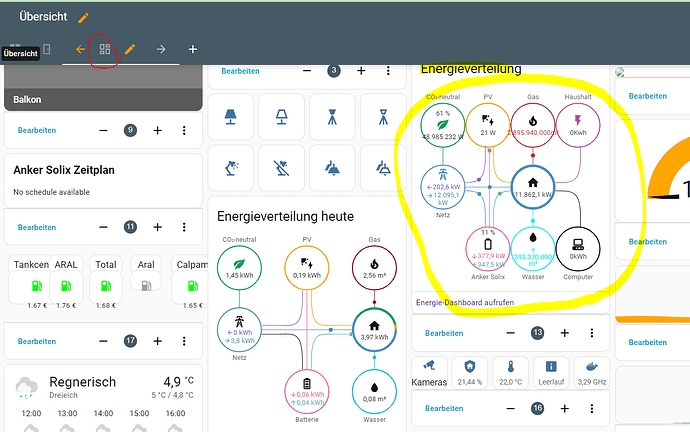Image resolution: width=690 pixels, height=432 pixels.
Task: Click the orange left arrow to move tab
Action: coord(81,49)
